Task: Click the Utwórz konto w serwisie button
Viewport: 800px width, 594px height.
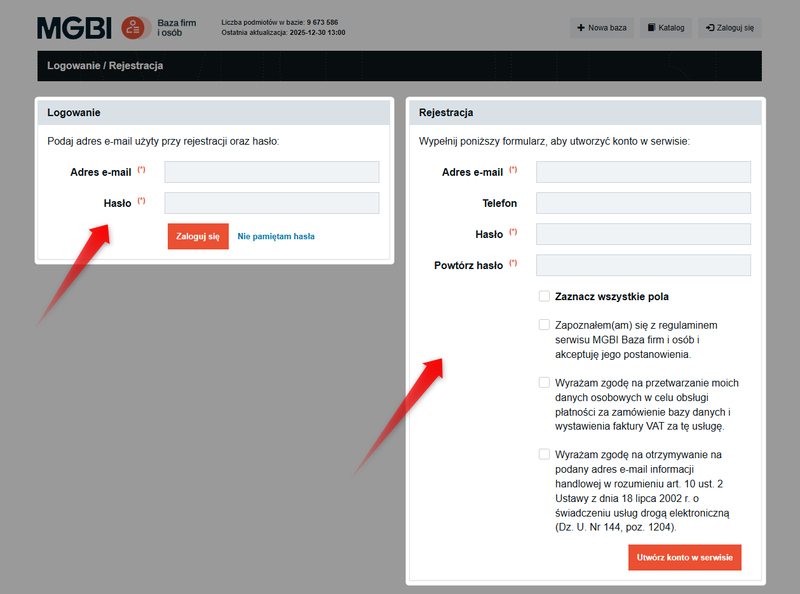Action: [x=684, y=557]
